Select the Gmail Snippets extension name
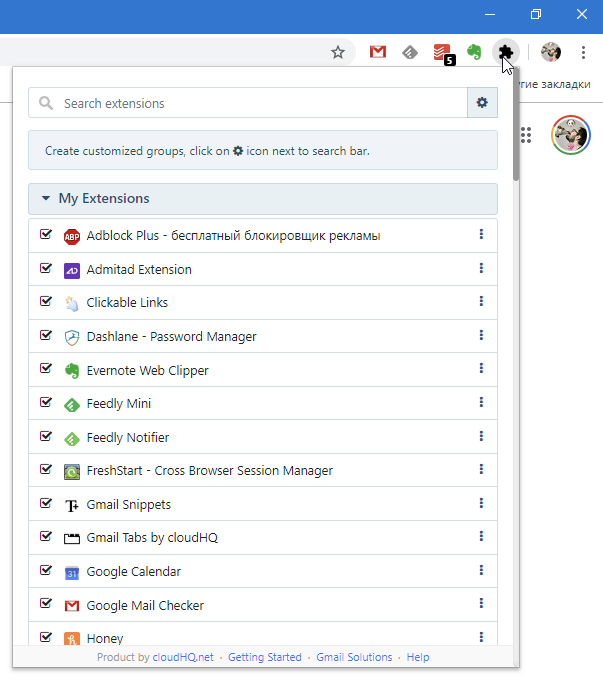 coord(128,505)
